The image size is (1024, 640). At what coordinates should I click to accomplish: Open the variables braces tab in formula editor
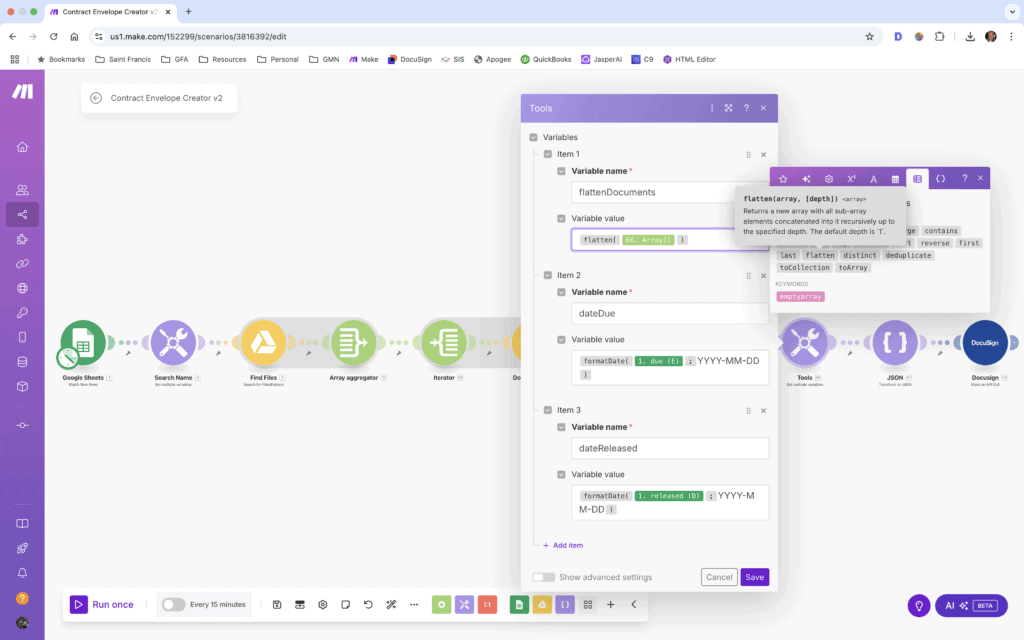(941, 178)
